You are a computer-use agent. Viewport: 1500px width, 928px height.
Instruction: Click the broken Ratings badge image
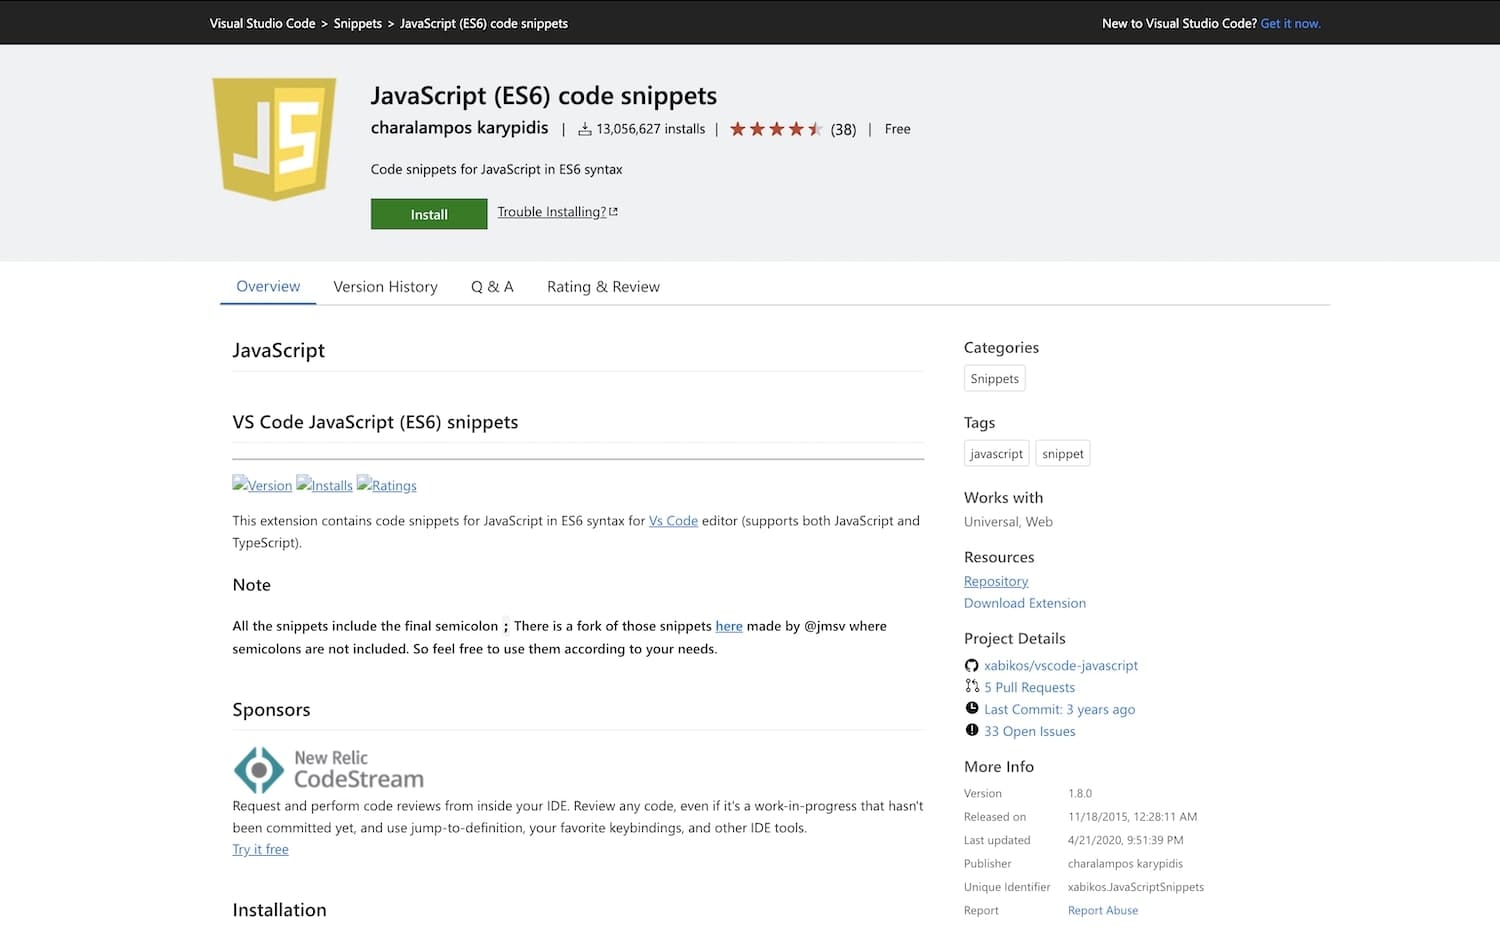pos(386,485)
